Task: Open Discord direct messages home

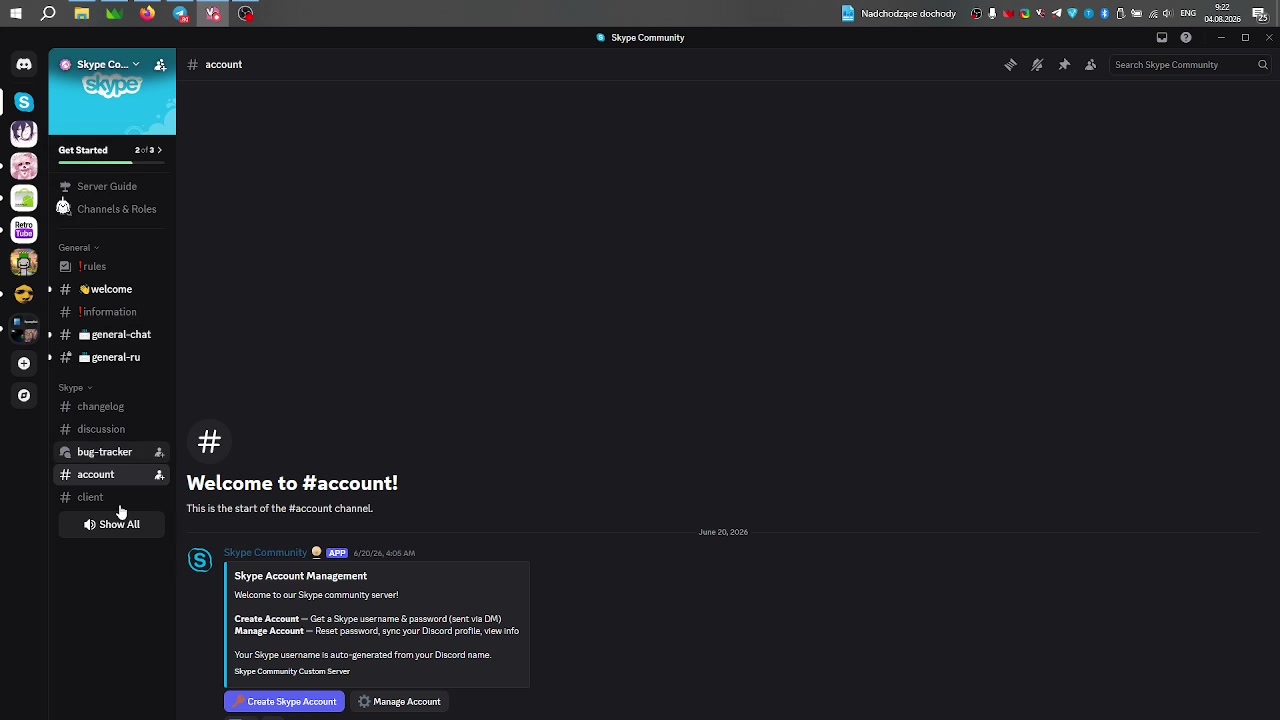Action: [x=24, y=64]
